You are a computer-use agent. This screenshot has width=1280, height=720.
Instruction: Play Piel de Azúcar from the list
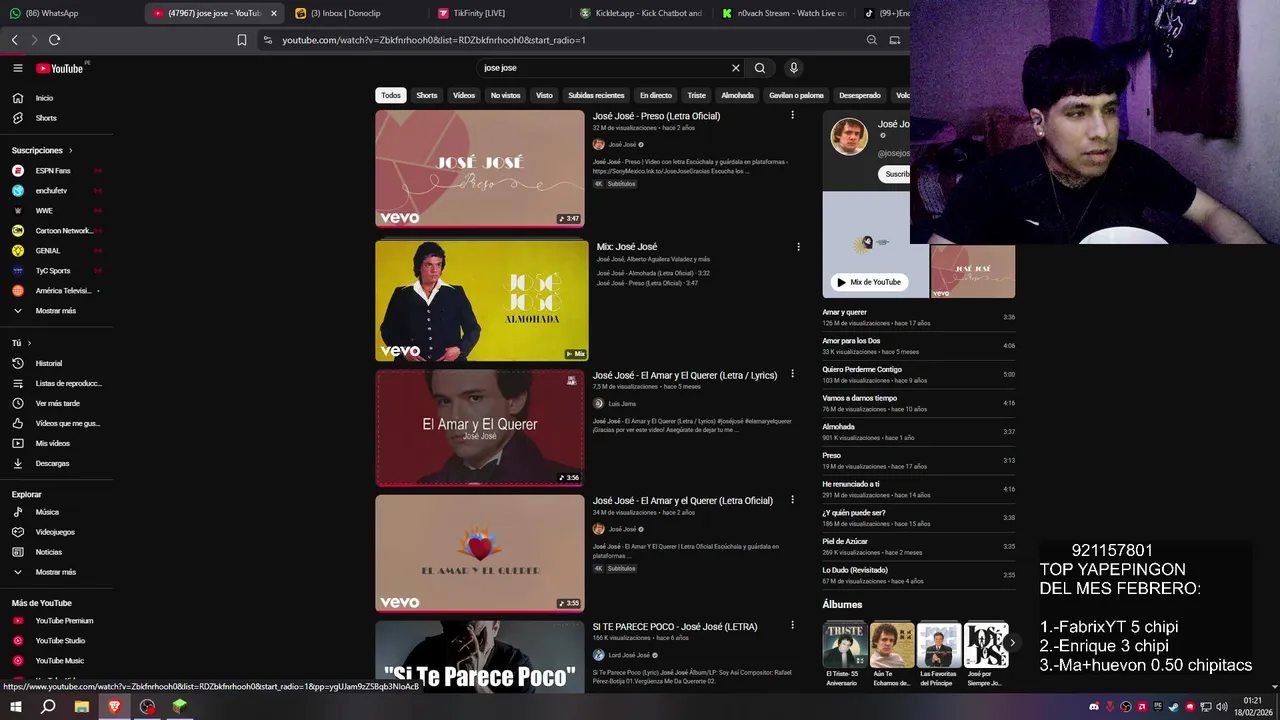(918, 546)
